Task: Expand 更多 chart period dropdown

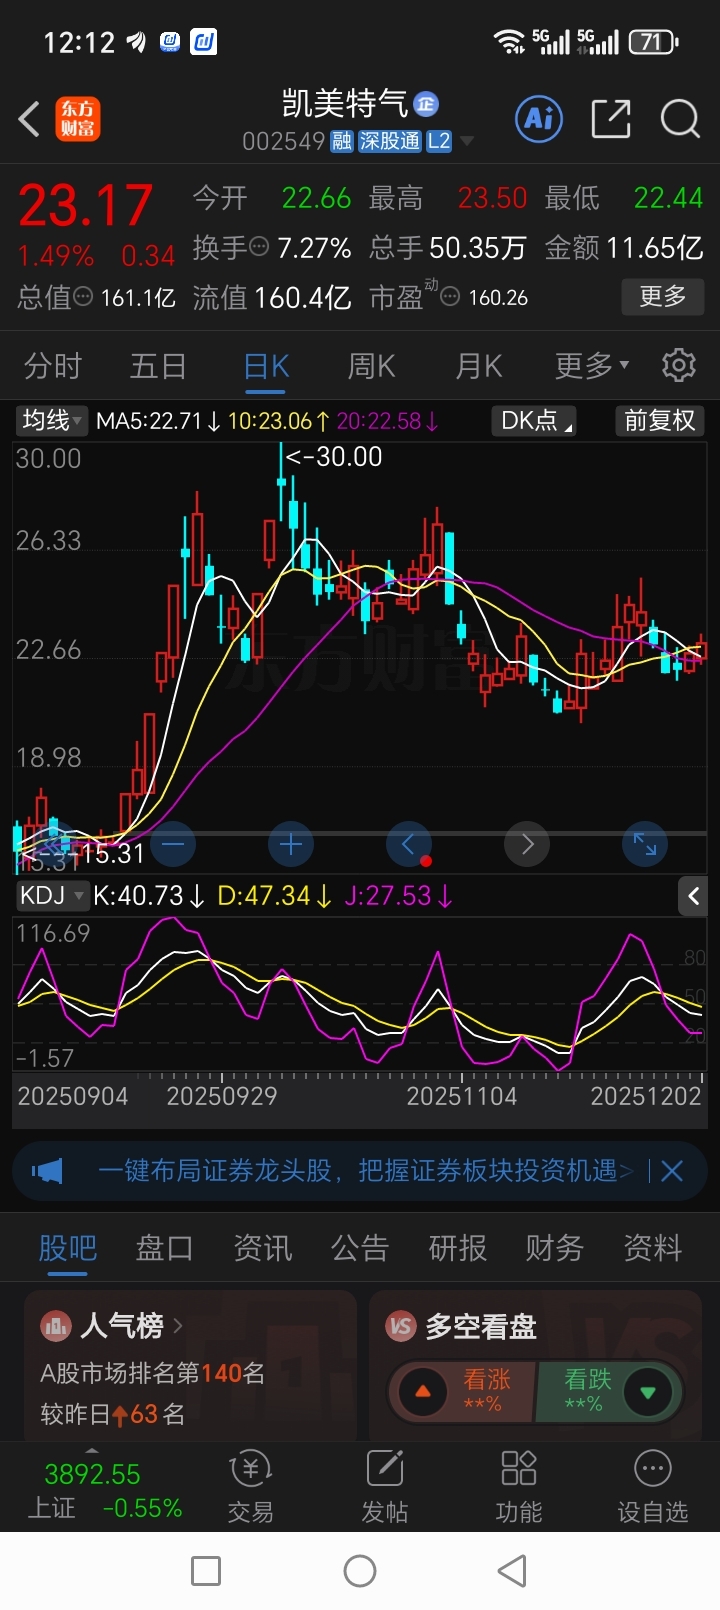Action: 593,366
